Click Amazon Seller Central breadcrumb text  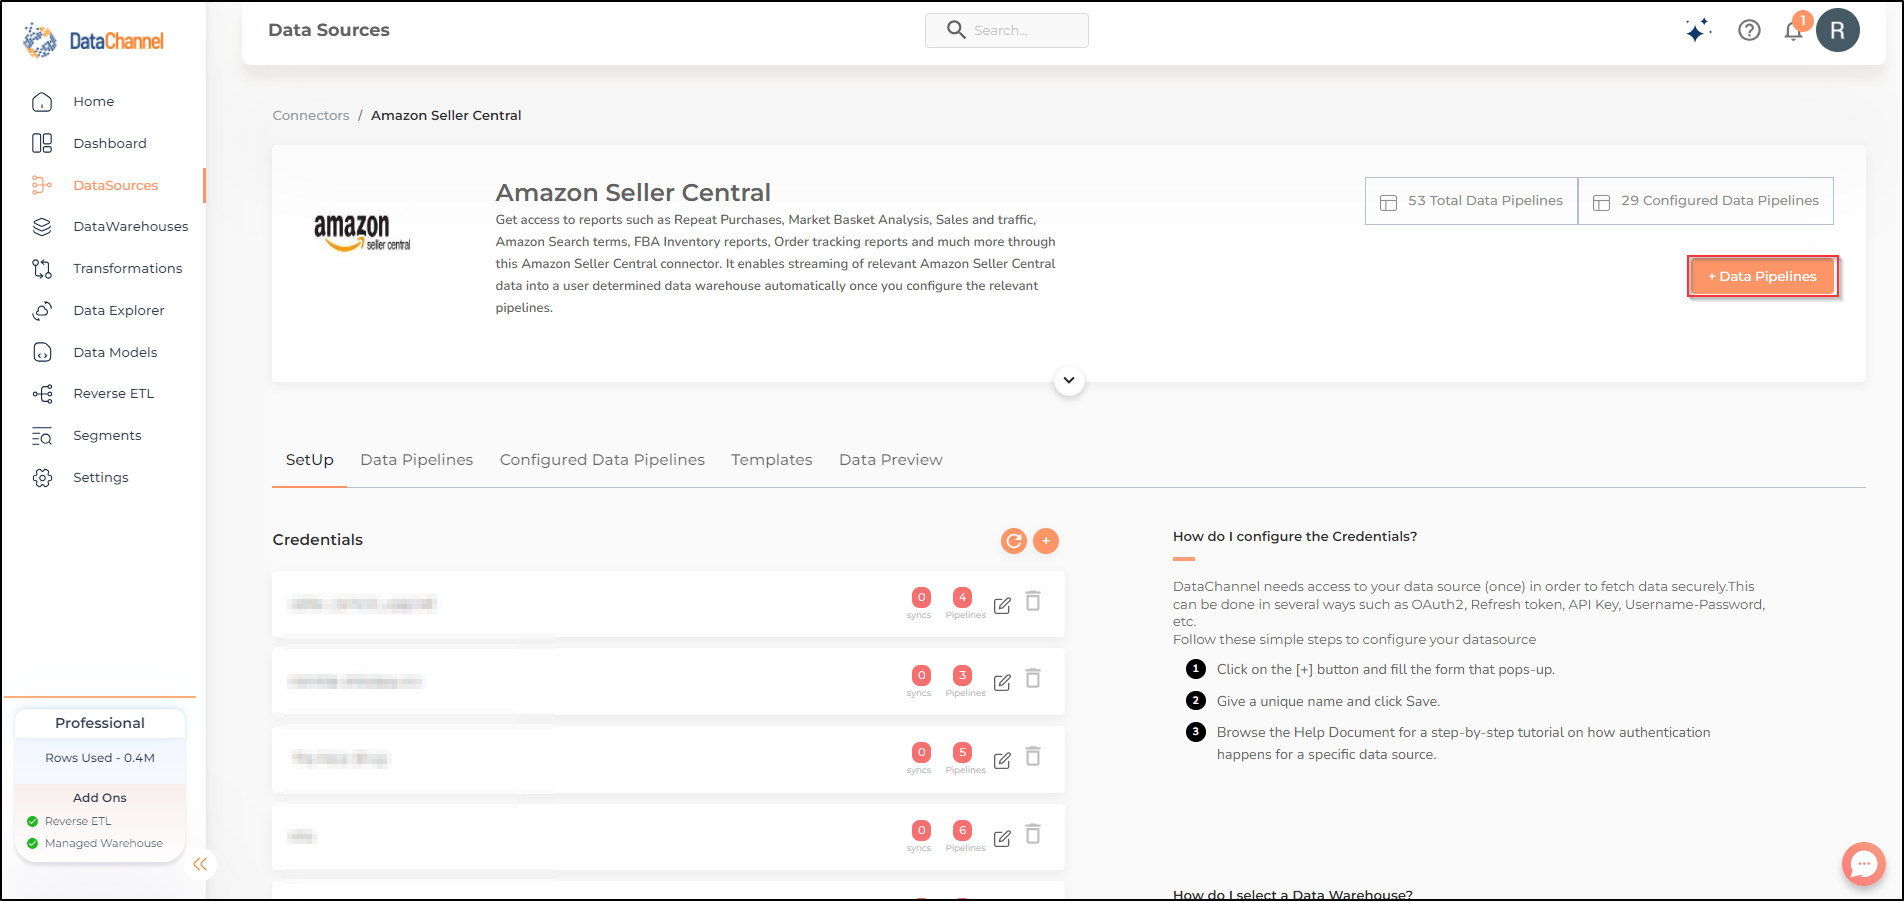pos(446,115)
